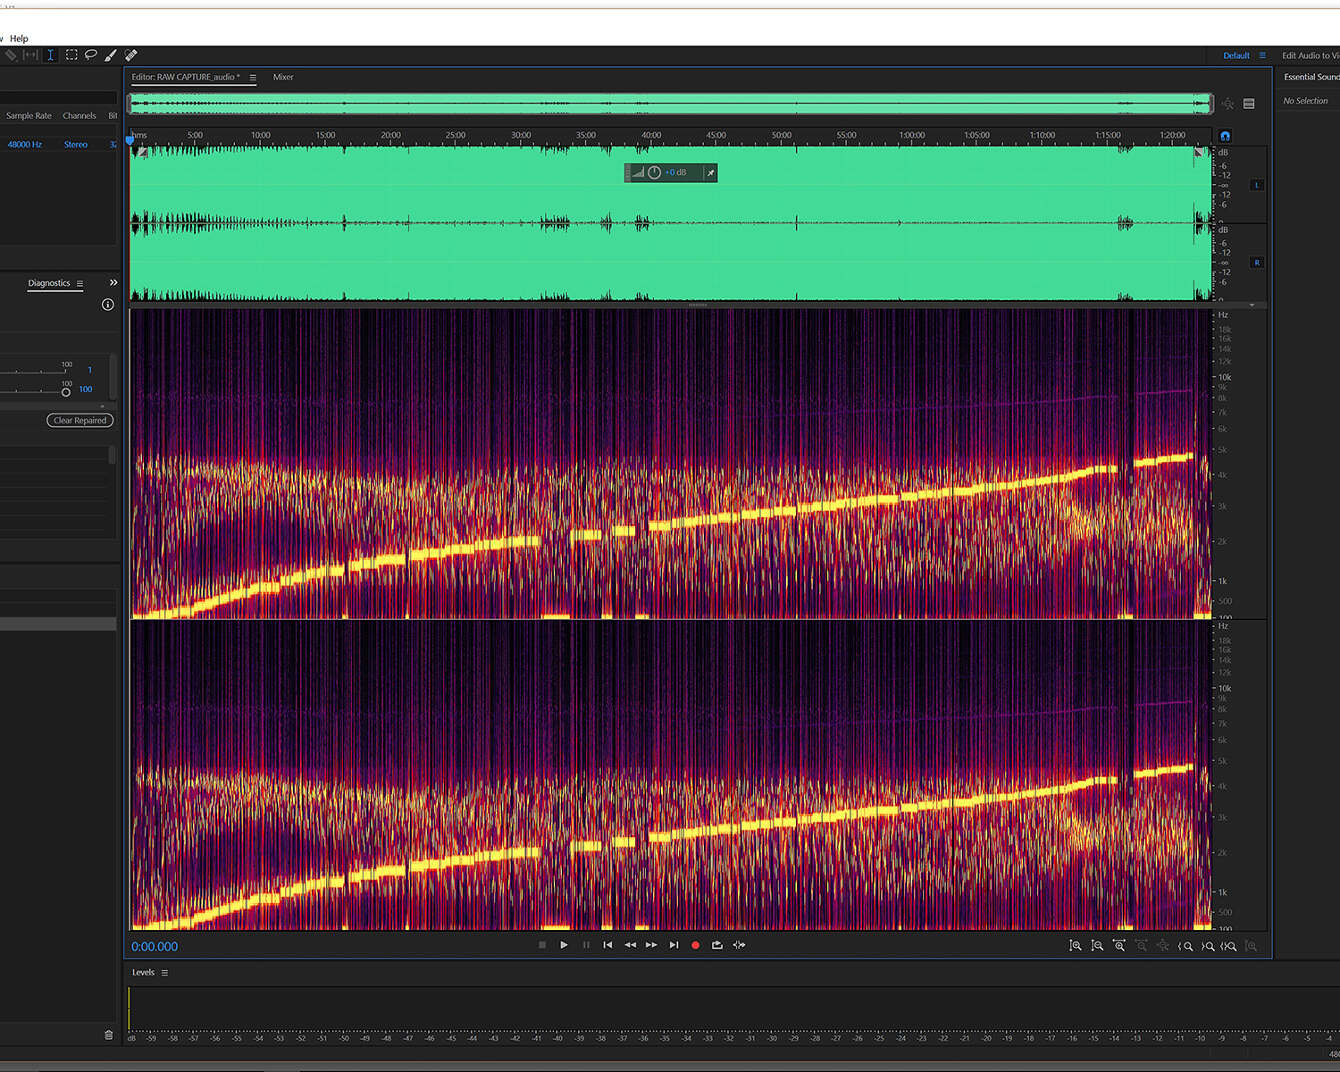This screenshot has width=1340, height=1072.
Task: Click the trash icon in left panel
Action: 109,1035
